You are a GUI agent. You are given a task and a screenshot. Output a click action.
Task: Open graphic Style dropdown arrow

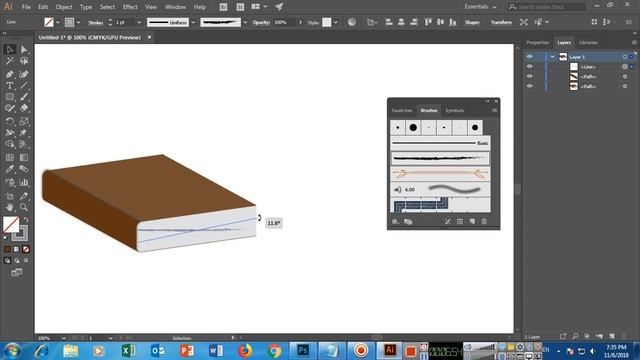(336, 22)
